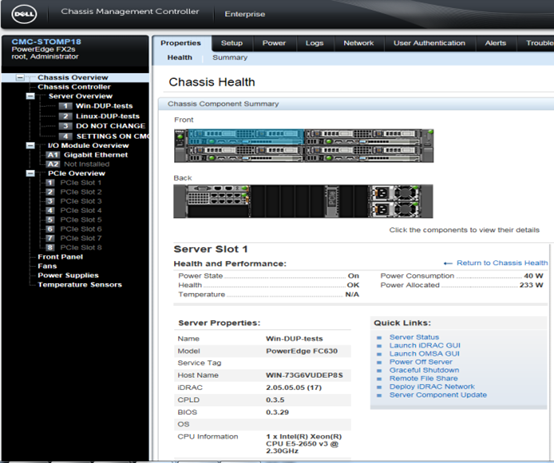Select the highlighted blue server sled in Front view

[x=246, y=137]
